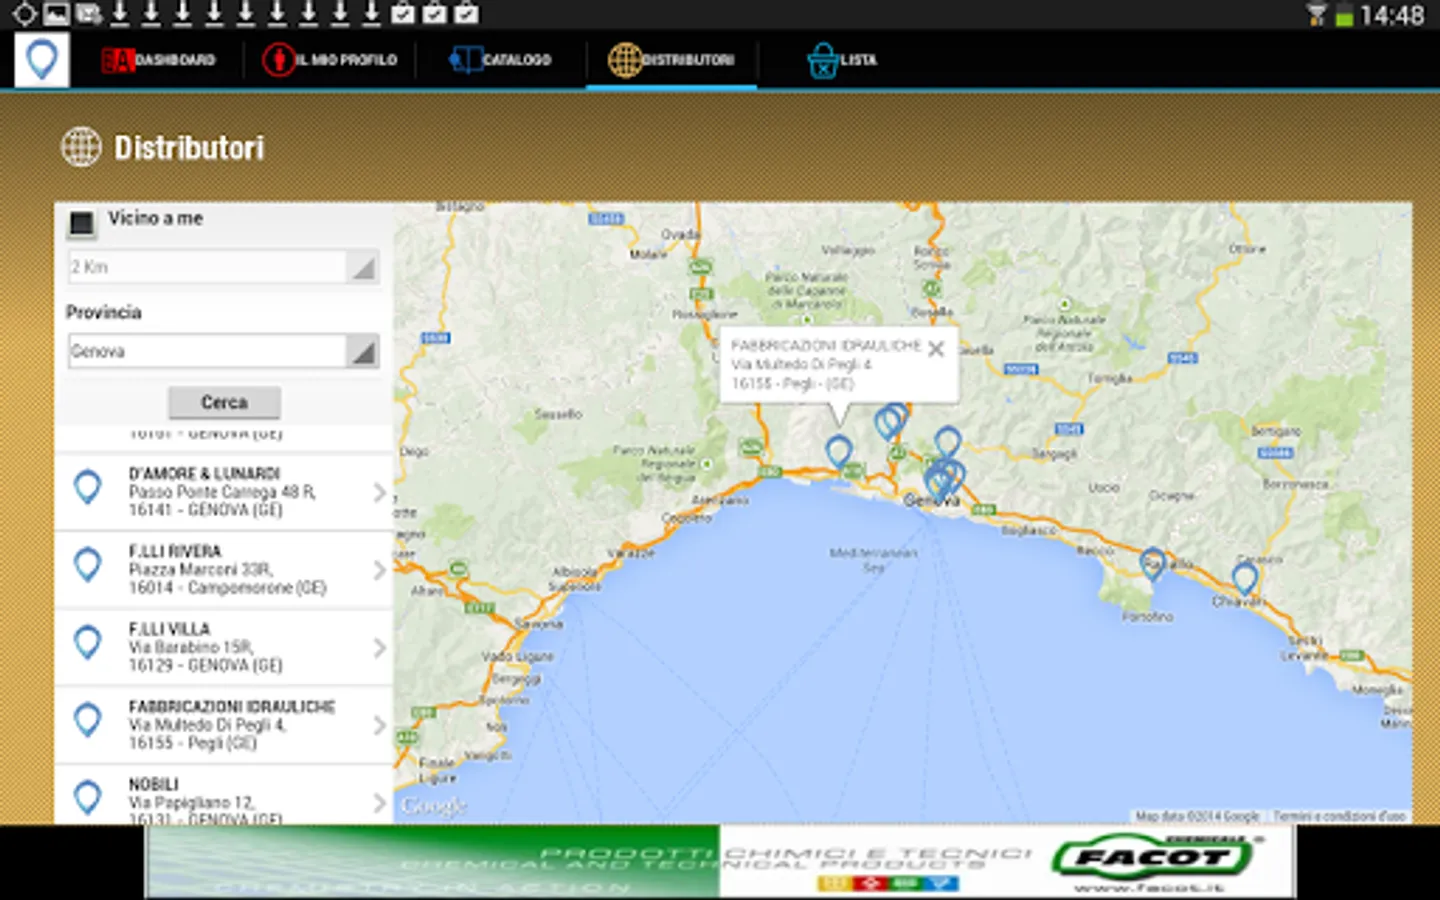Select the Distributori tab
Viewport: 1440px width, 900px height.
coord(671,60)
